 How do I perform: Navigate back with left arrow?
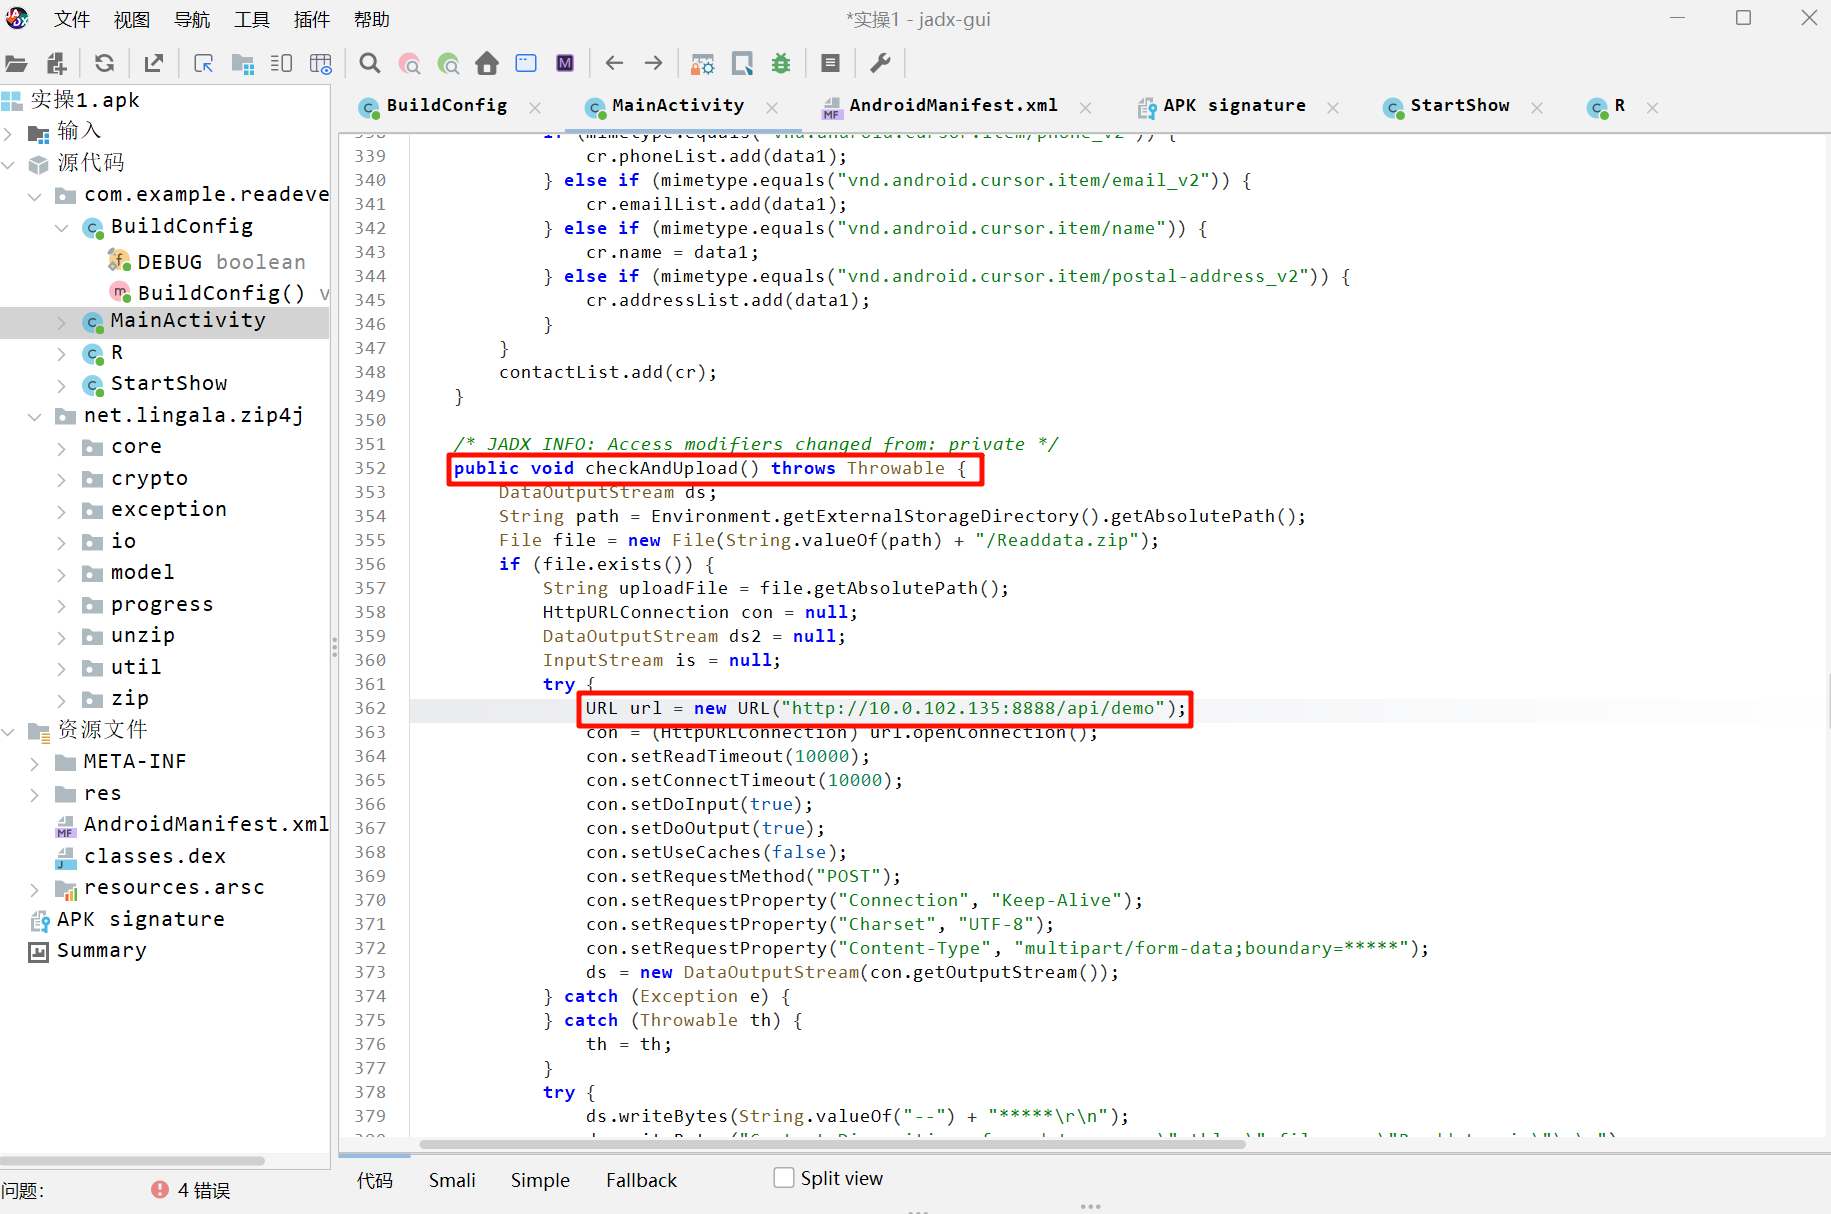point(614,64)
